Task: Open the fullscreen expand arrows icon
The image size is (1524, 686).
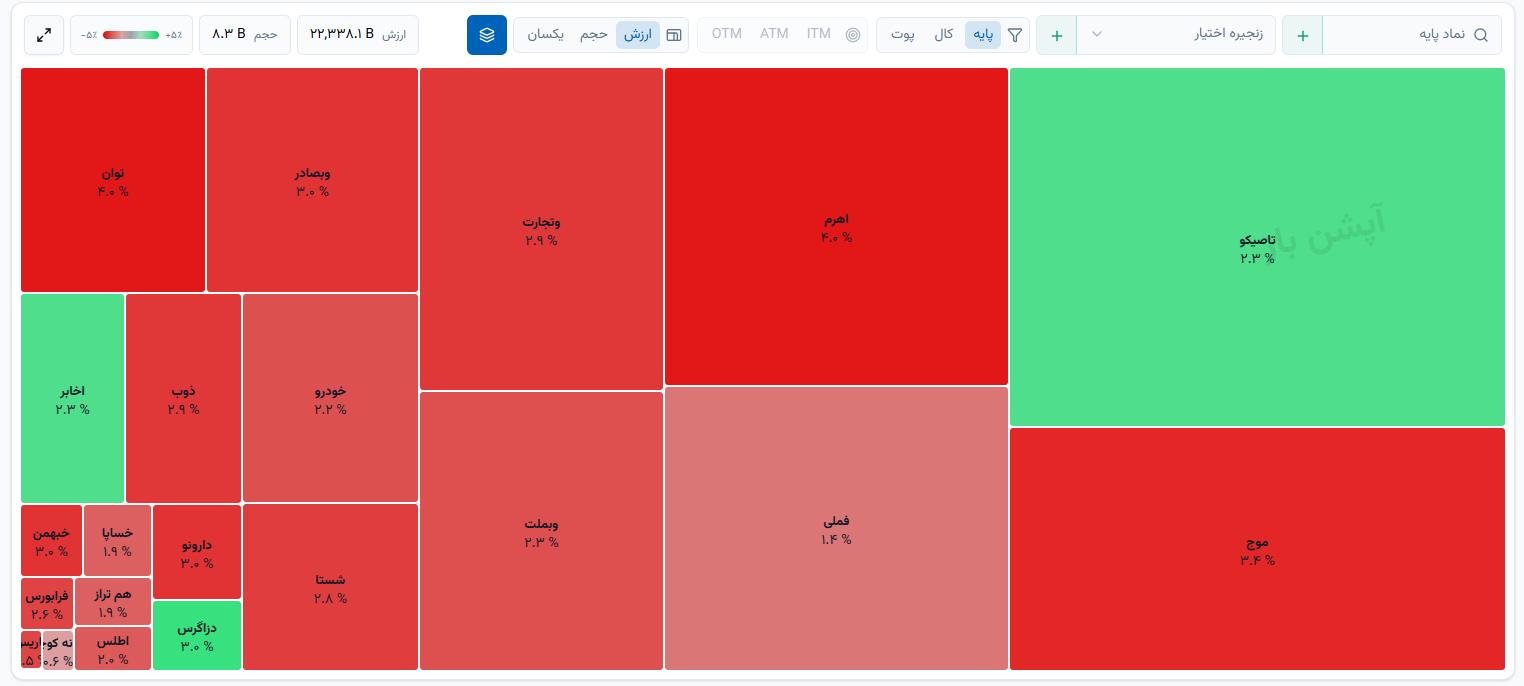Action: pos(44,35)
